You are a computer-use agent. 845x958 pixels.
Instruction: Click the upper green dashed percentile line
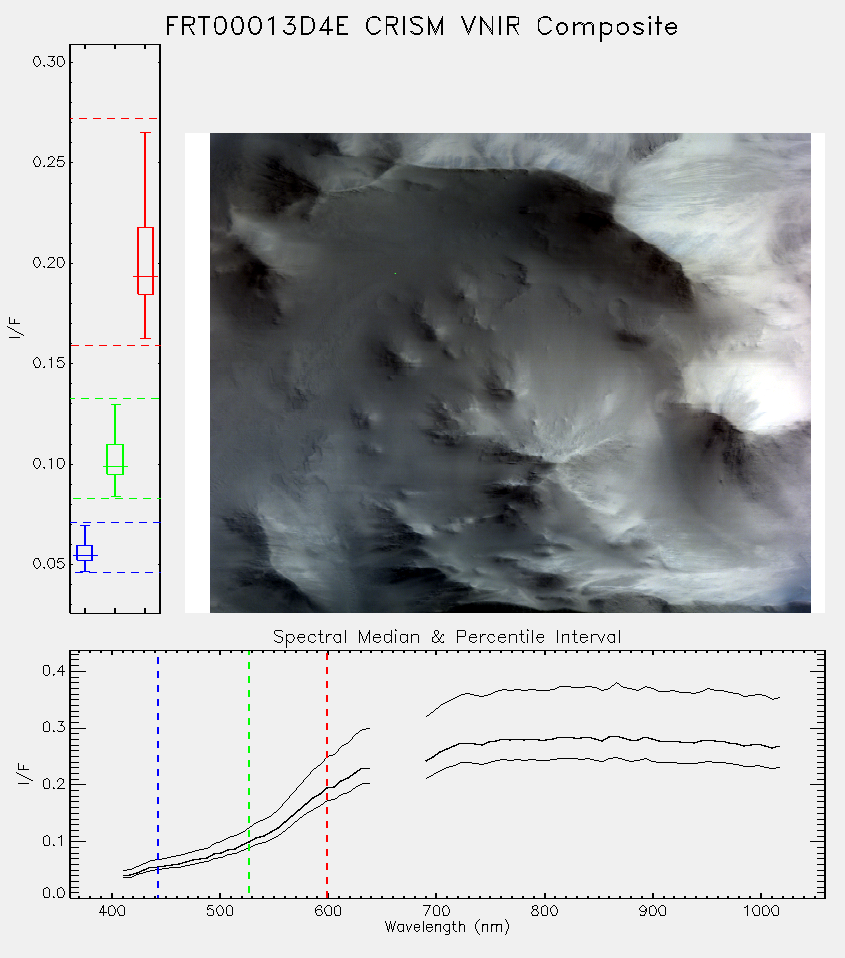tap(115, 398)
